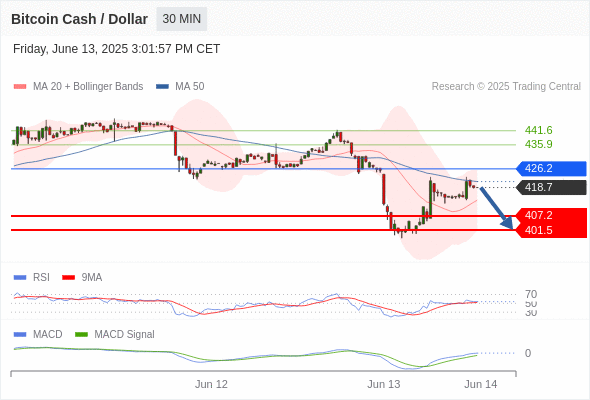Screen dimensions: 590x400
Task: Click the MACD legend label
Action: tap(48, 335)
